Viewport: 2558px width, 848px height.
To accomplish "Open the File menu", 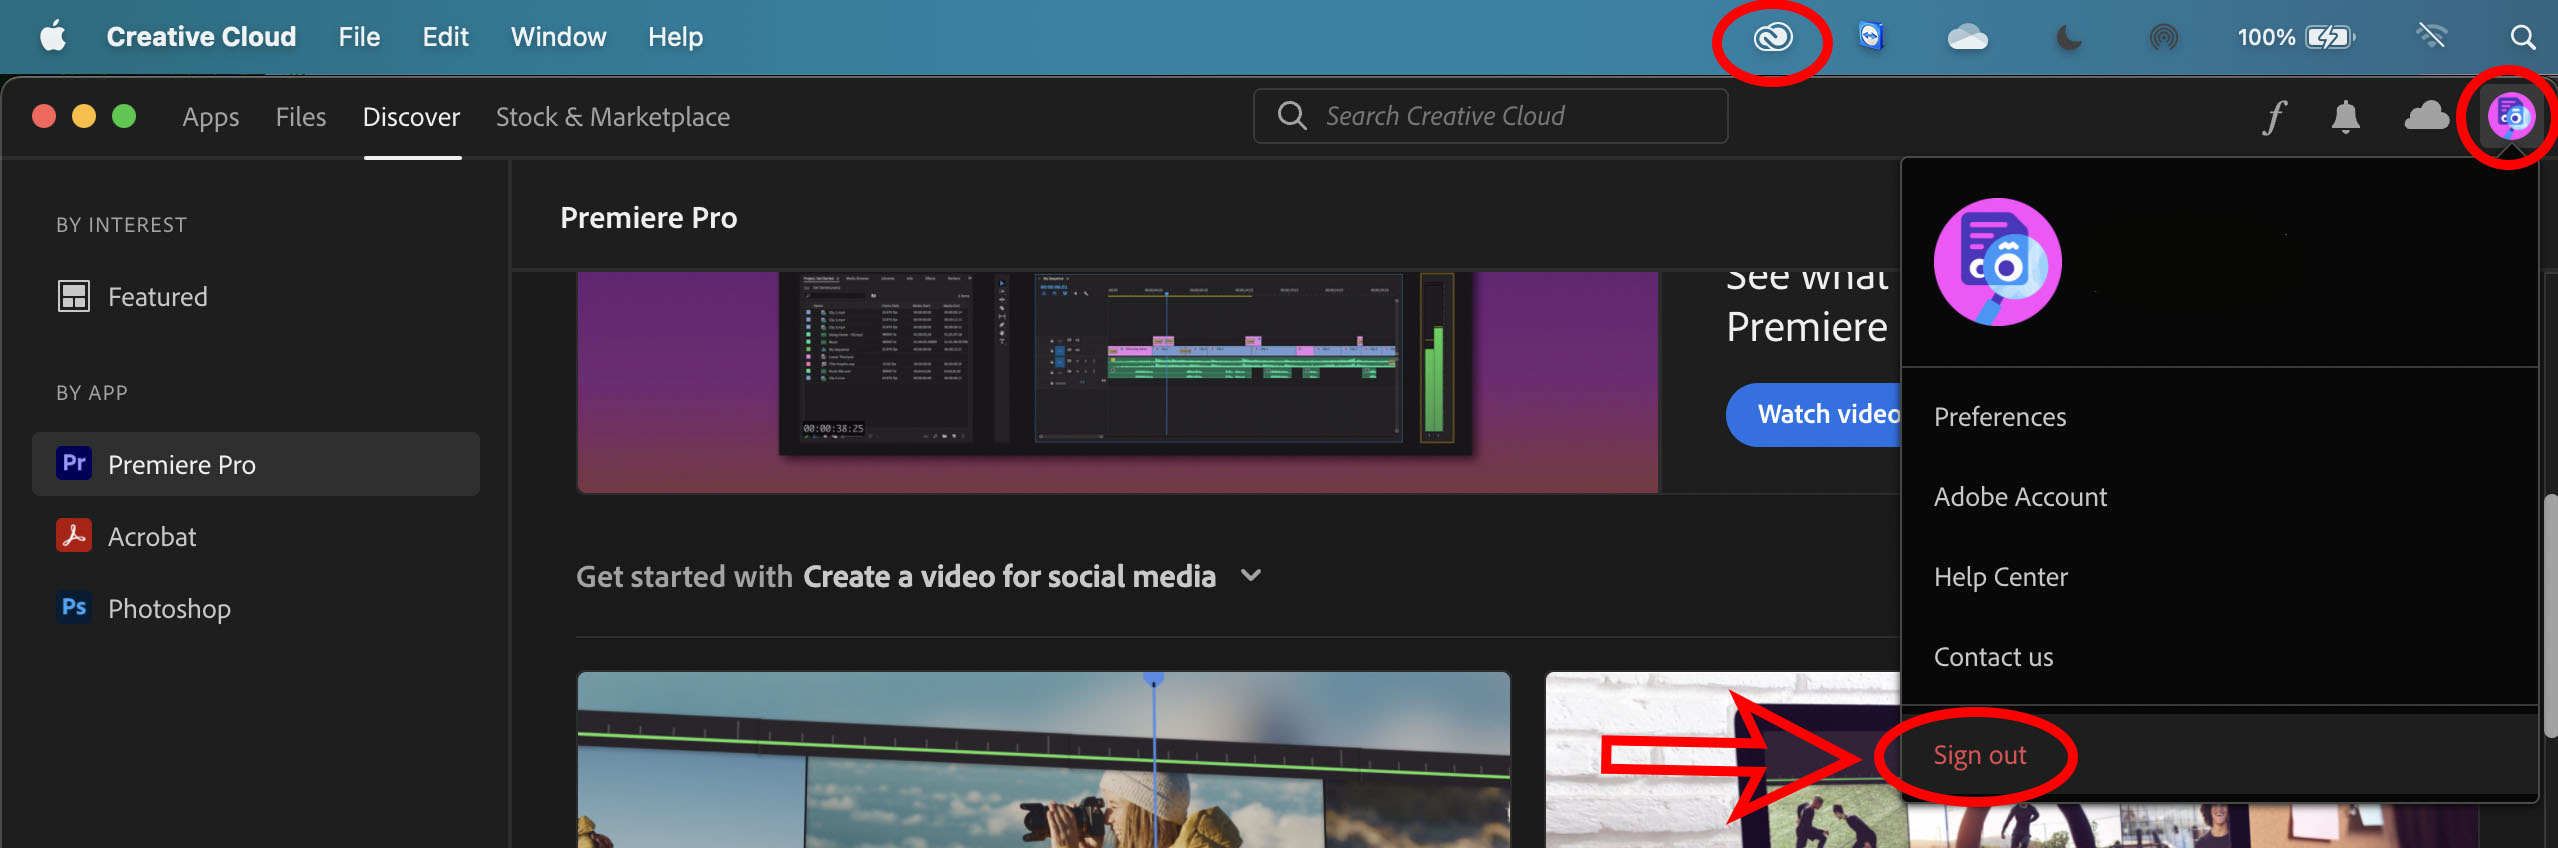I will (x=359, y=37).
